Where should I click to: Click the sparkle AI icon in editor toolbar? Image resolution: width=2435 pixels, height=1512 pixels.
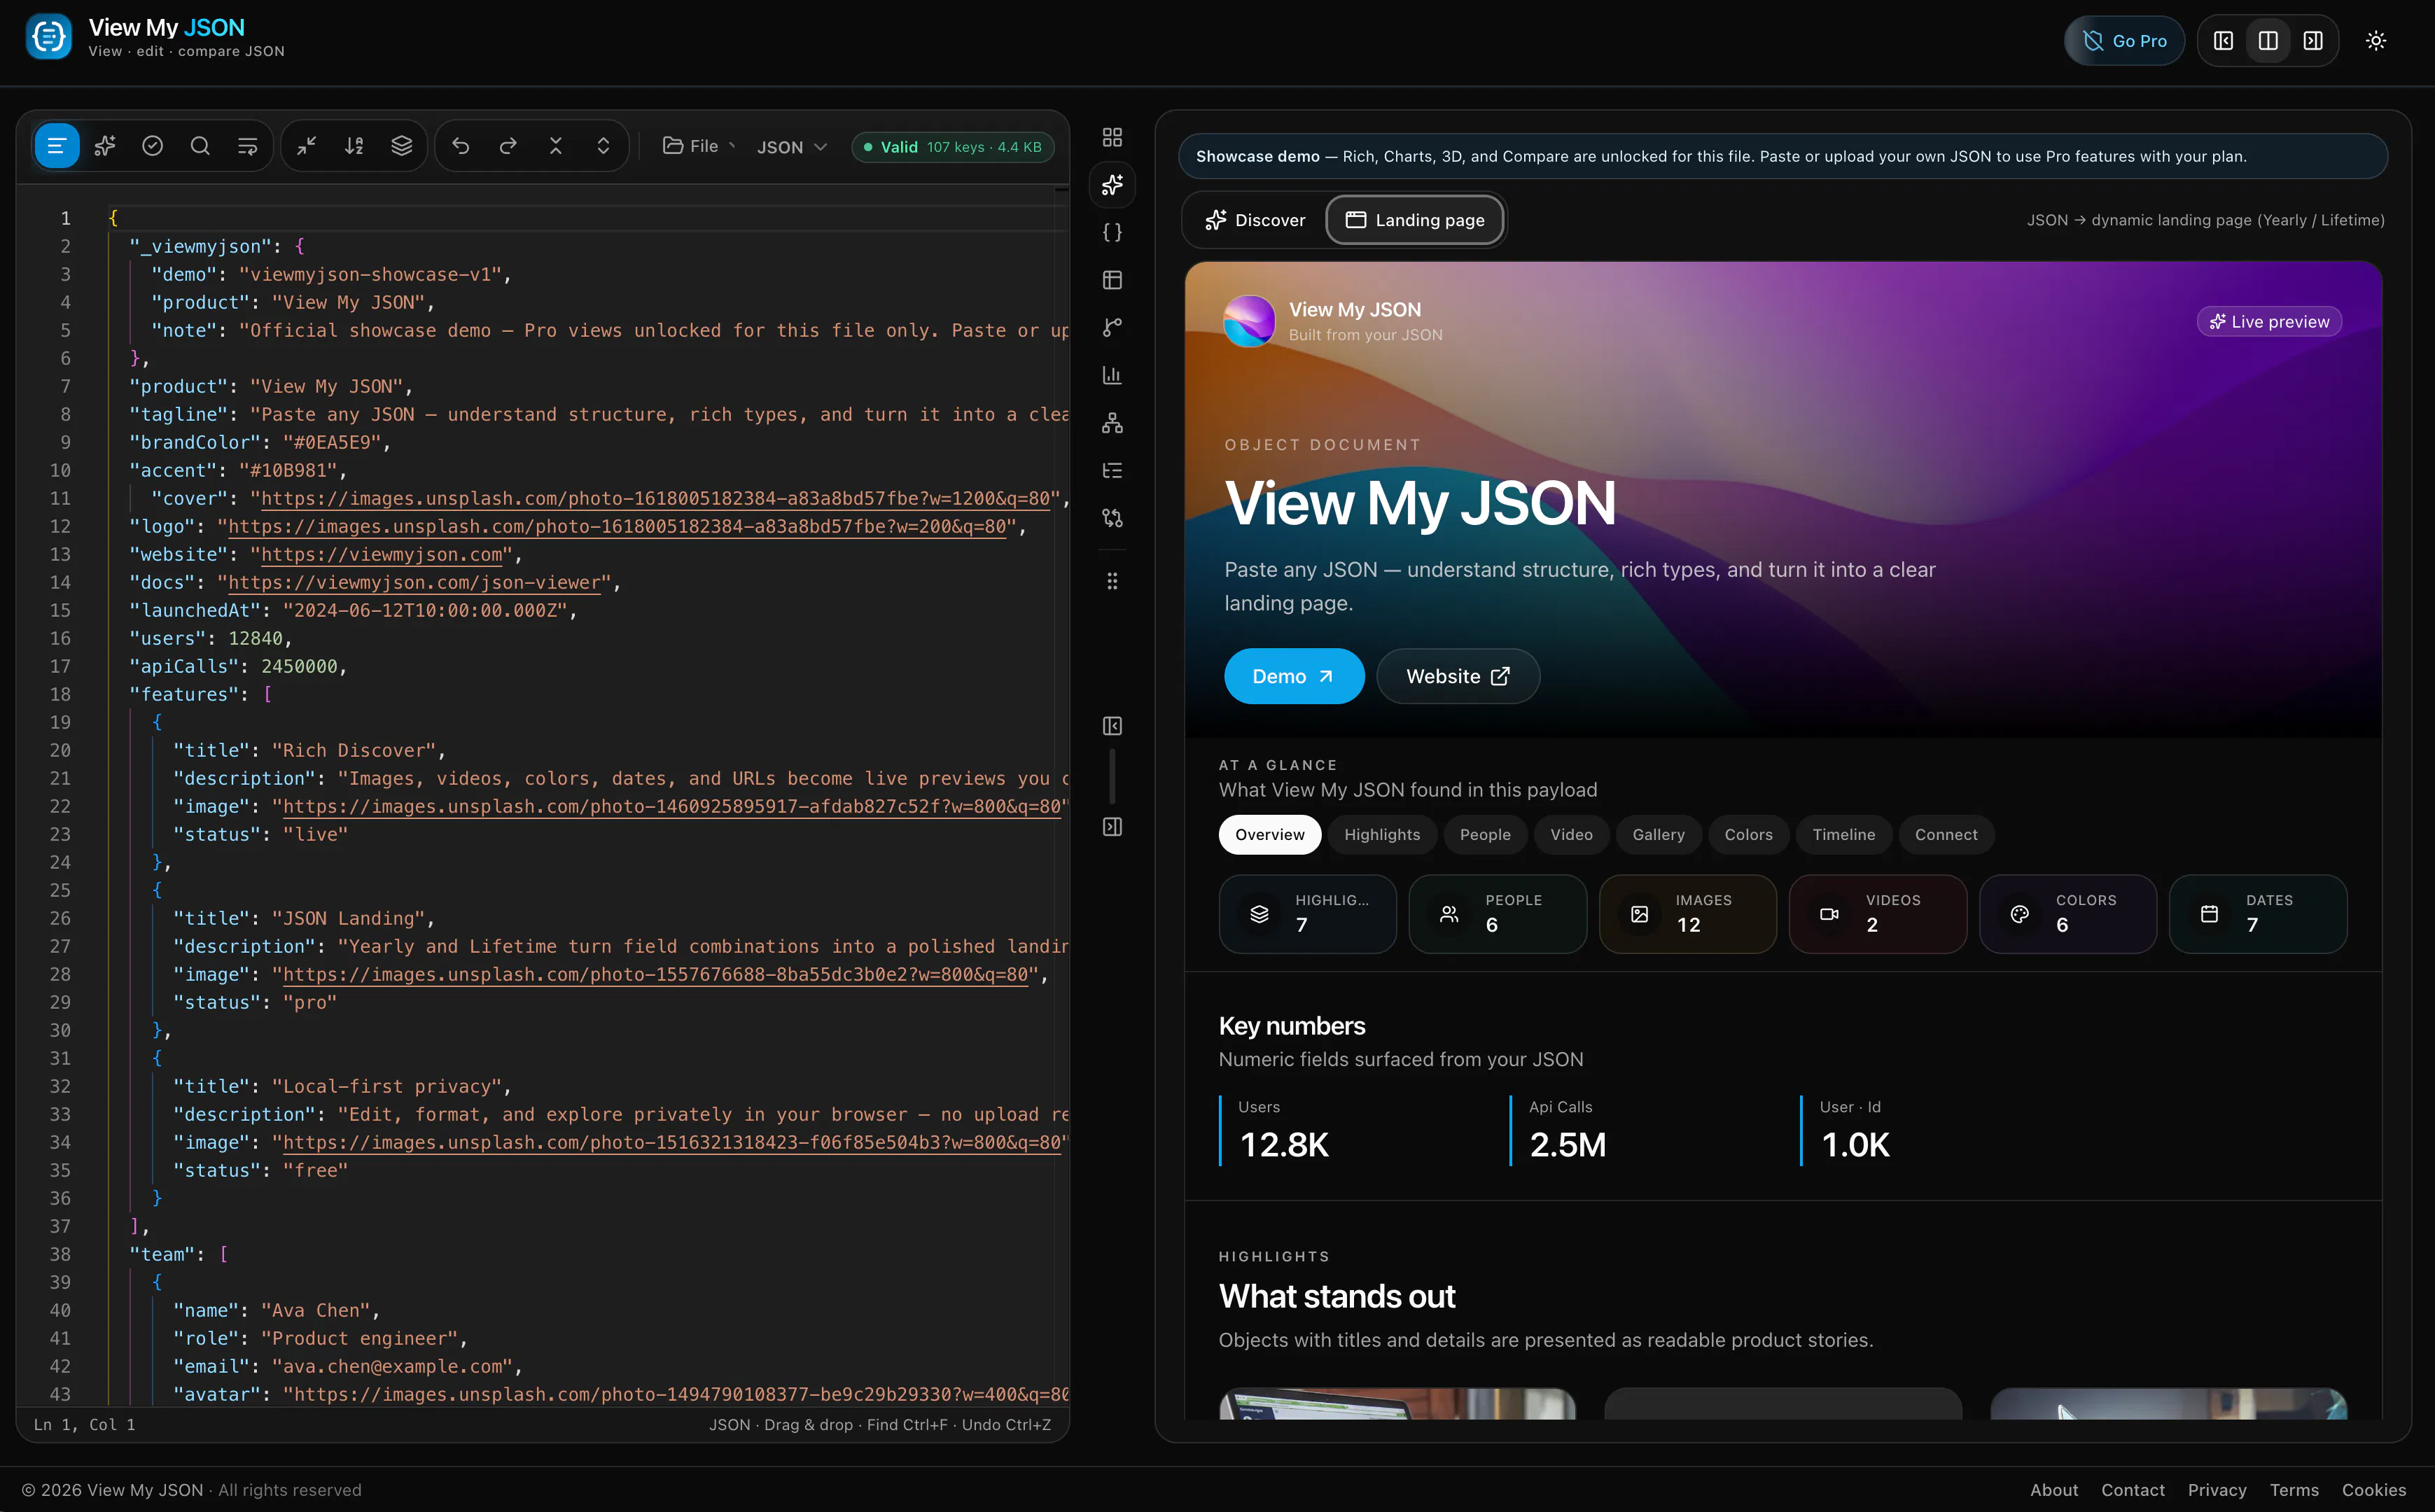(x=105, y=146)
